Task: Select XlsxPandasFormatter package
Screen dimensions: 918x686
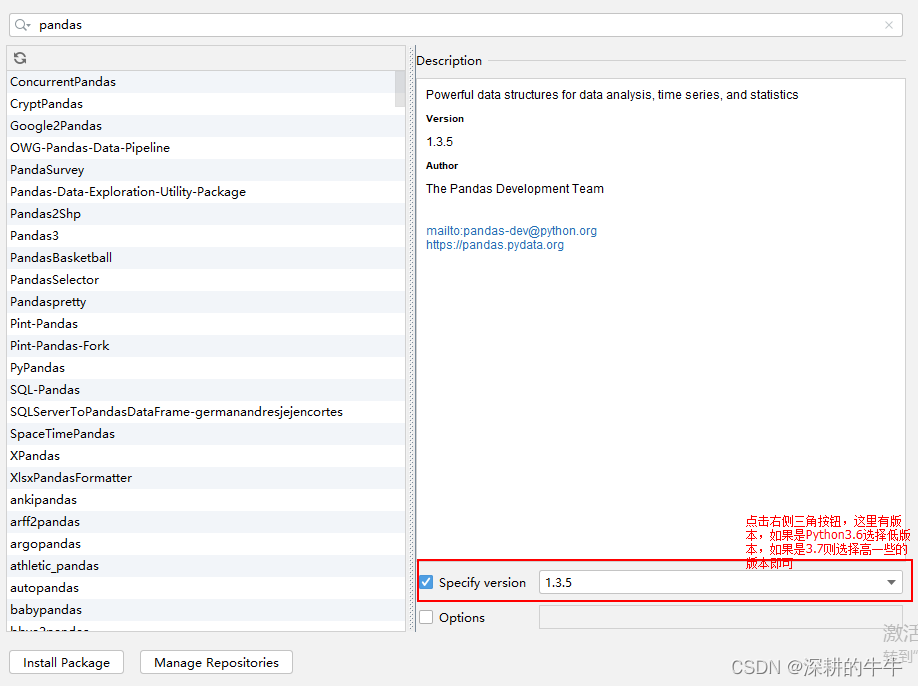Action: [x=206, y=478]
